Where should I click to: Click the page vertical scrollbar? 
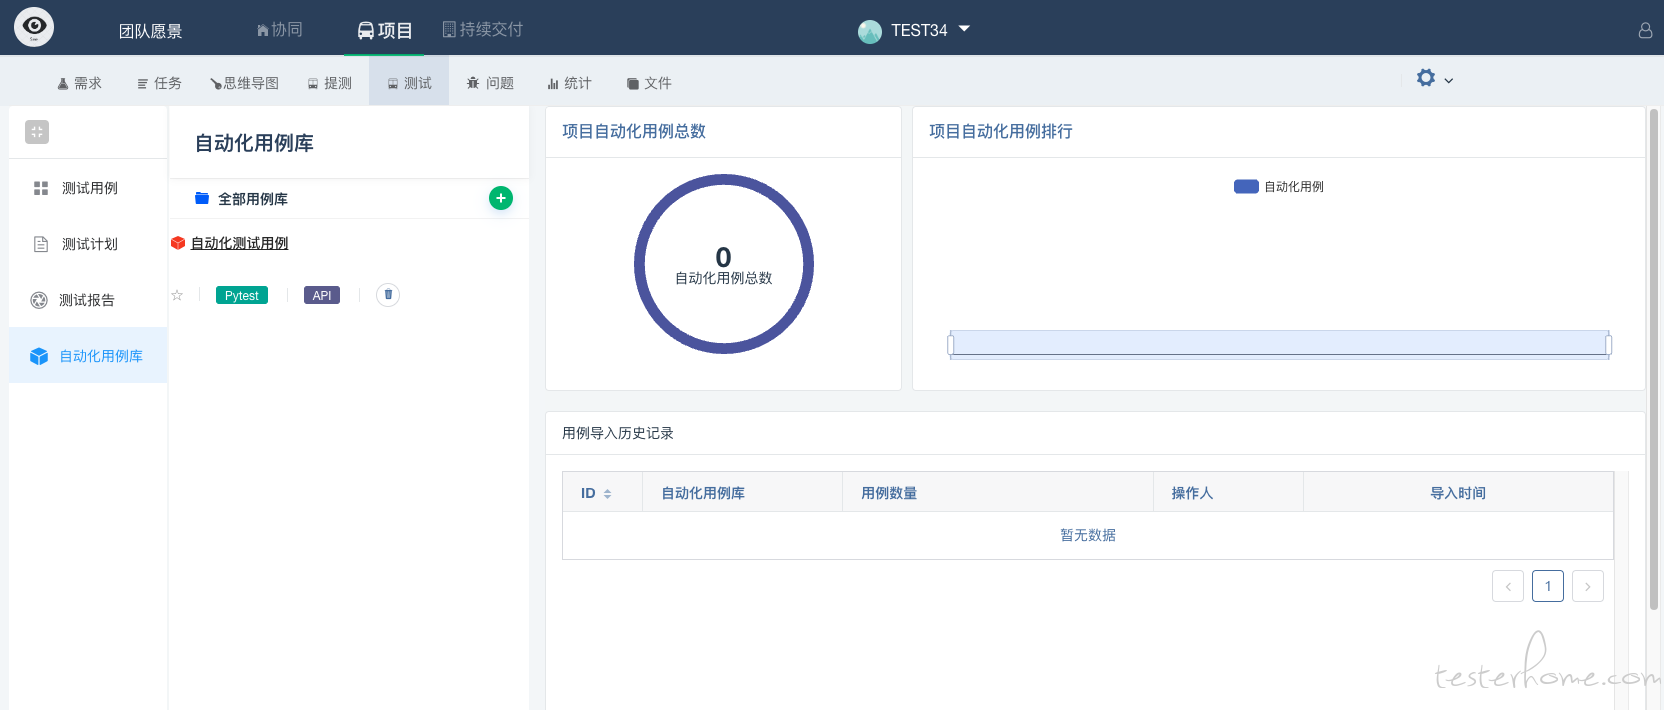1654,360
